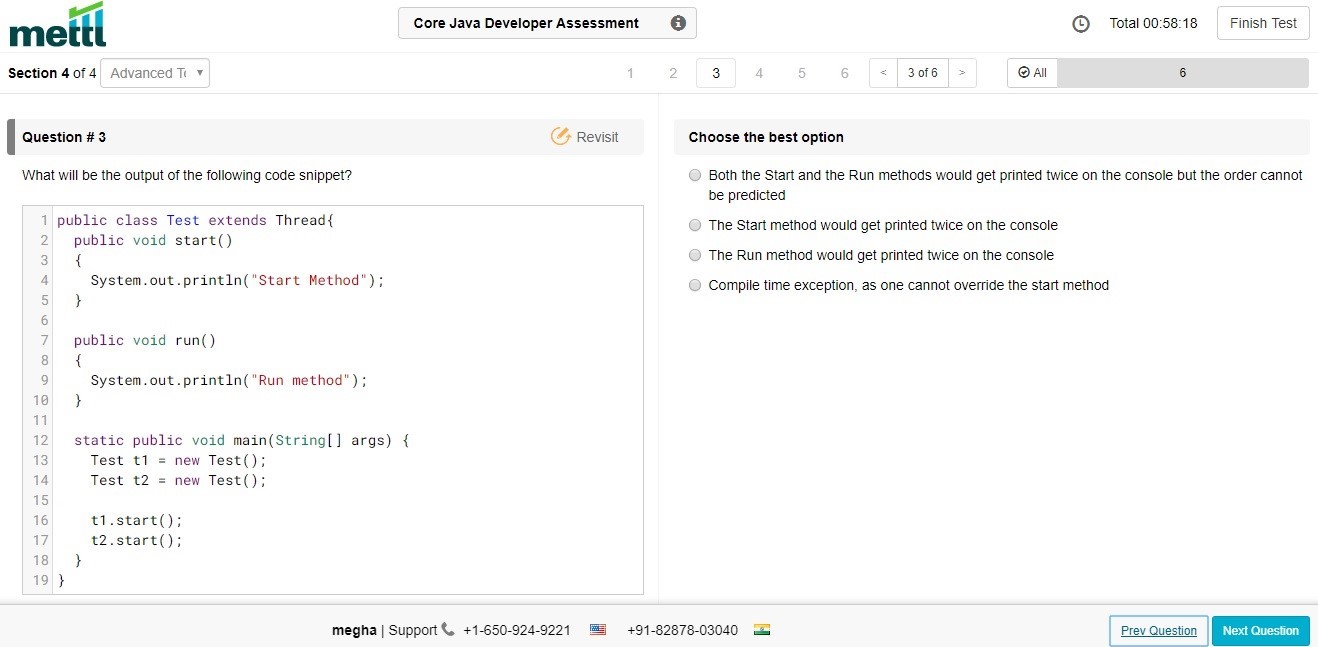
Task: Click the clock icon next to the timer
Action: click(x=1081, y=22)
